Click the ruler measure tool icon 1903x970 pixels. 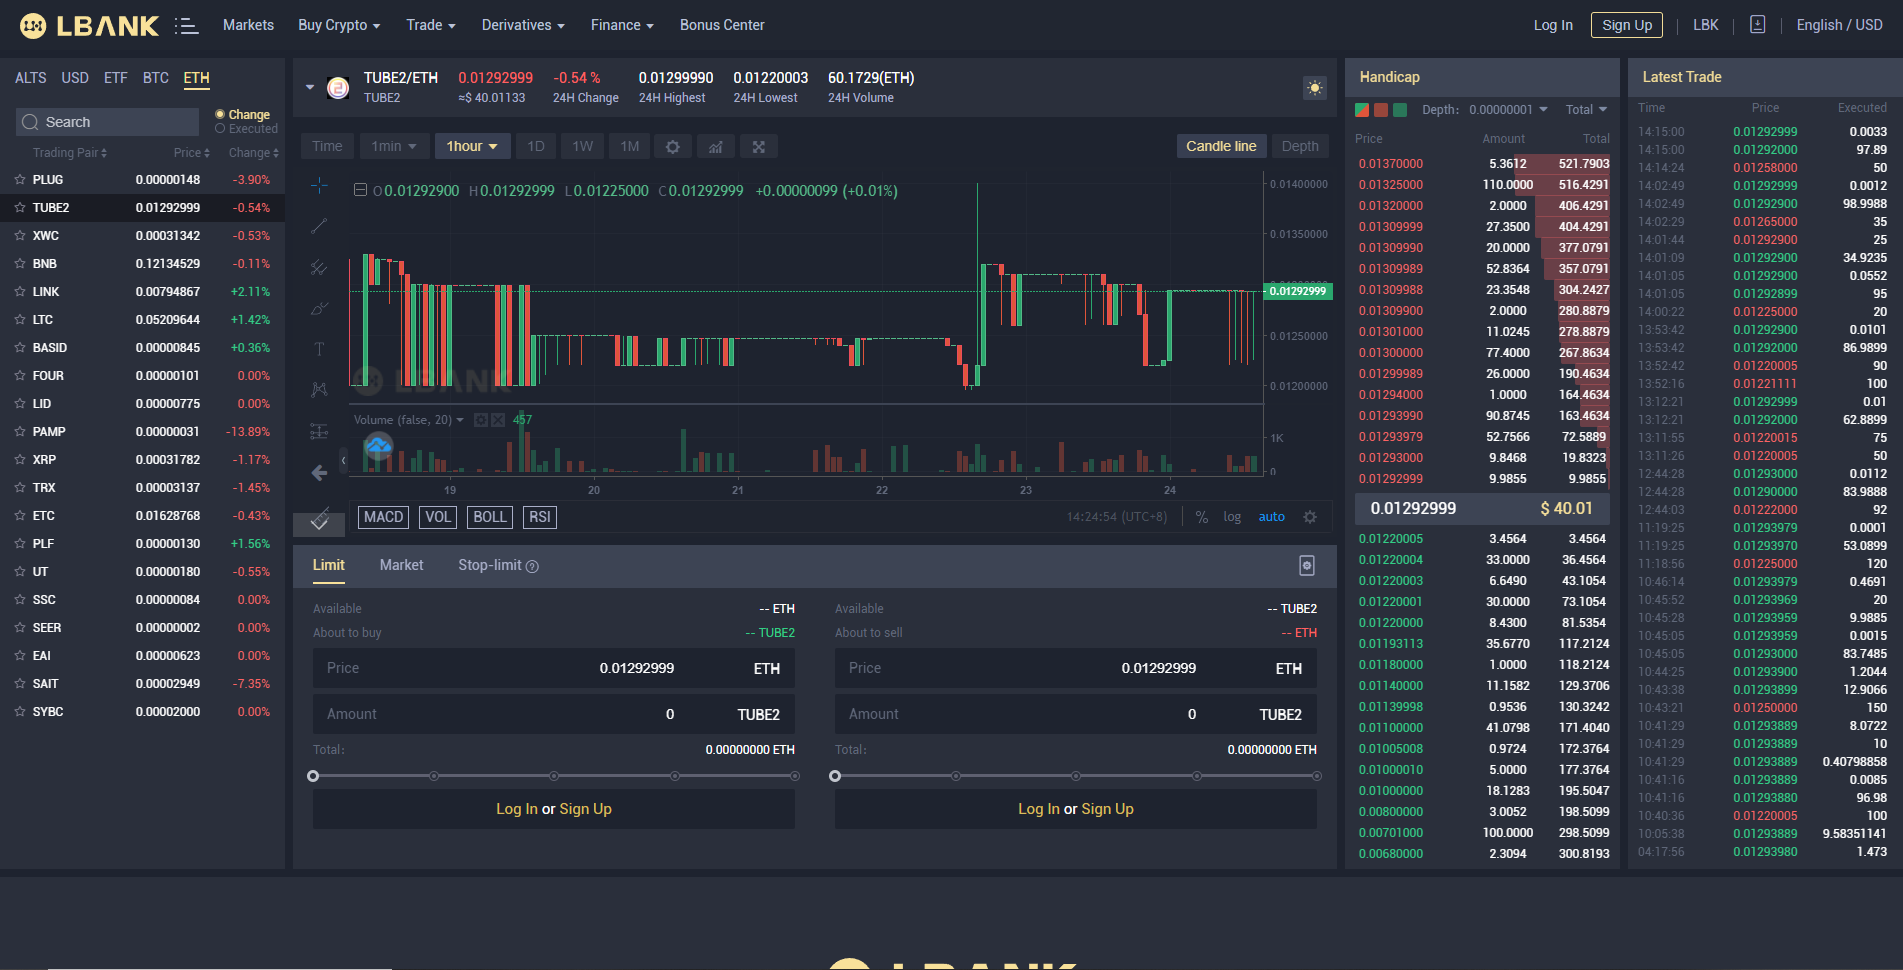(320, 519)
